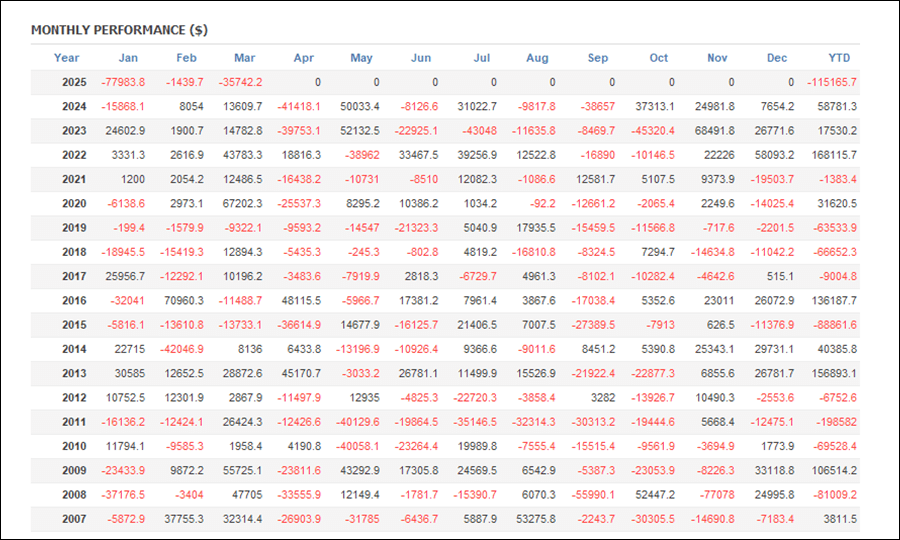The height and width of the screenshot is (540, 900).
Task: Click the Year column header
Action: tap(67, 58)
